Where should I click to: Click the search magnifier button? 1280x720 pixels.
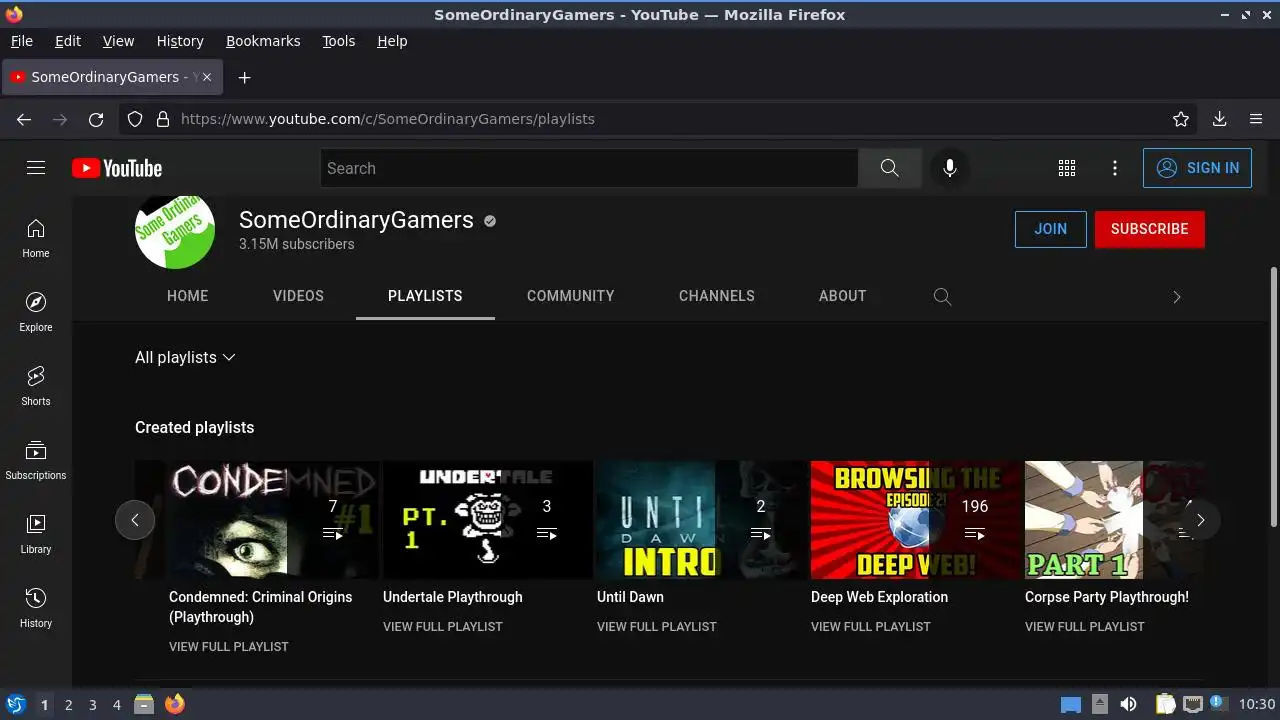[889, 168]
